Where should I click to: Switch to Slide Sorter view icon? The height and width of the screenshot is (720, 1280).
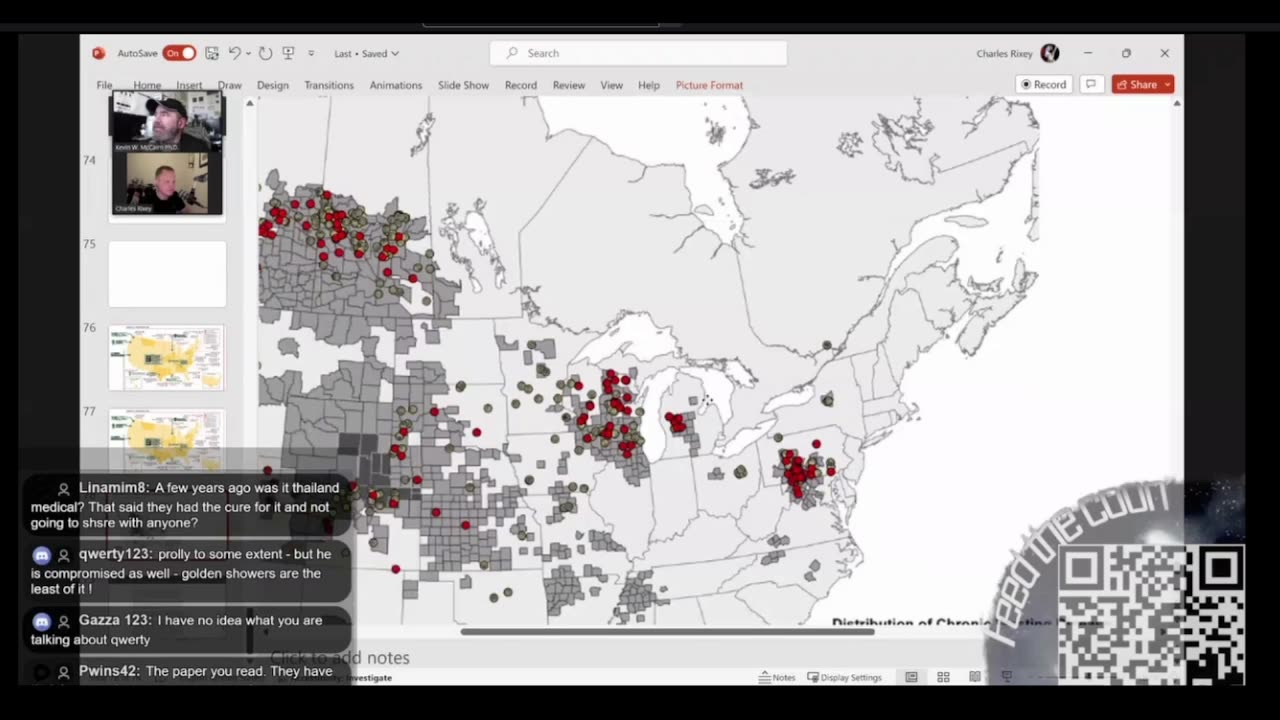click(x=943, y=677)
